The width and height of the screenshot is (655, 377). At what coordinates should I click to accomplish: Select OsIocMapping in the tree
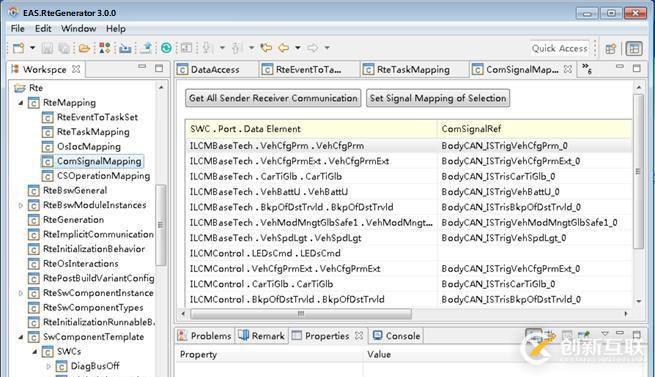point(89,146)
